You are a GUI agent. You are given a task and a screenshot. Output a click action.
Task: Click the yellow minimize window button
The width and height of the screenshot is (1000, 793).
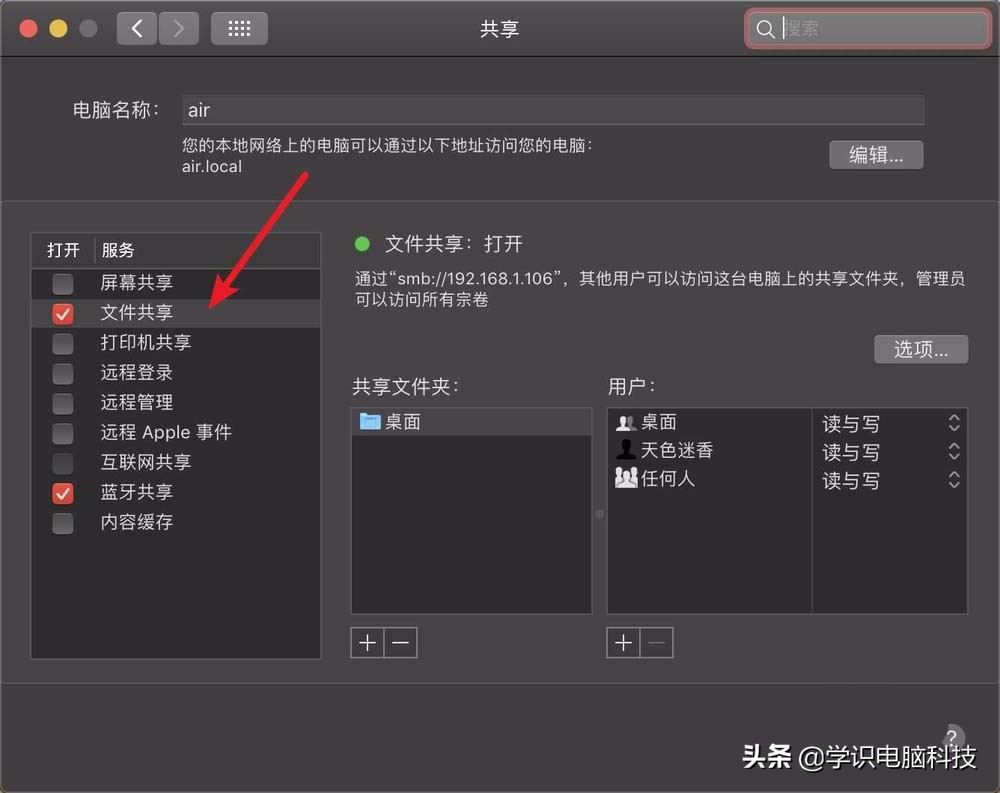(58, 29)
